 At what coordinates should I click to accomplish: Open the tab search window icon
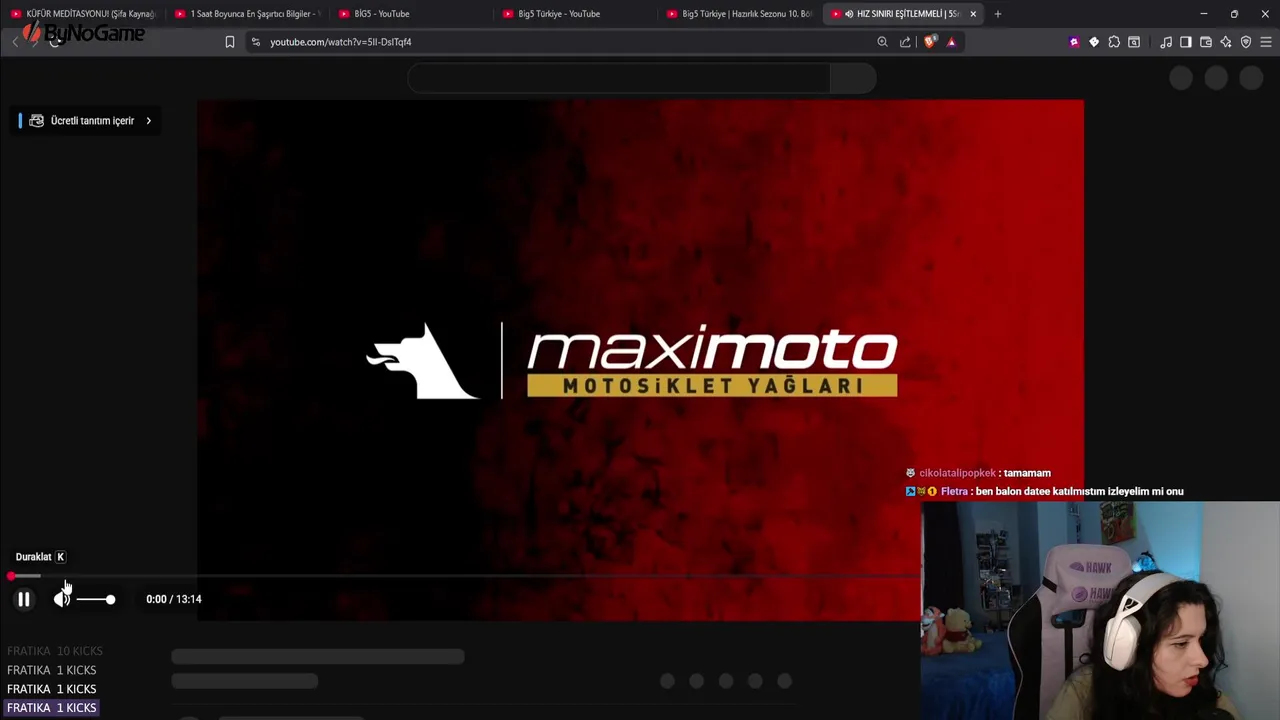(1134, 42)
